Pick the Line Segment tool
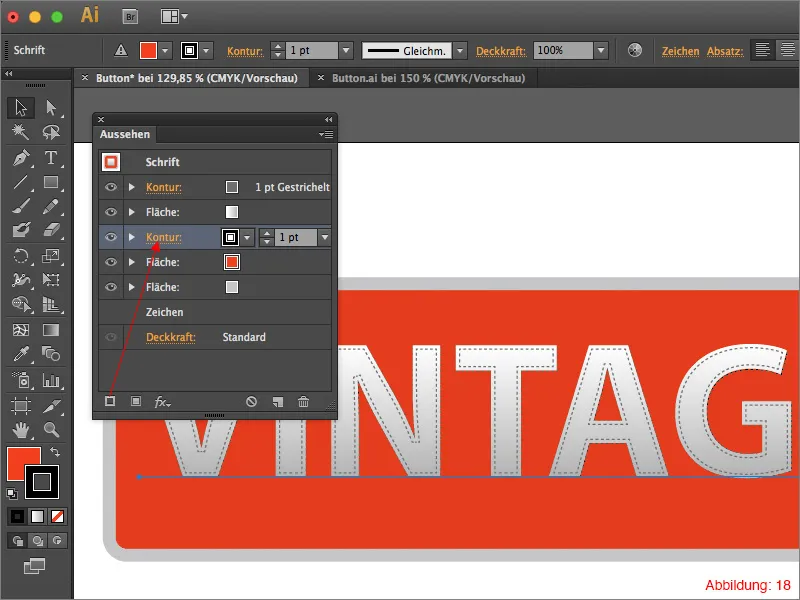The image size is (800, 600). click(x=21, y=182)
